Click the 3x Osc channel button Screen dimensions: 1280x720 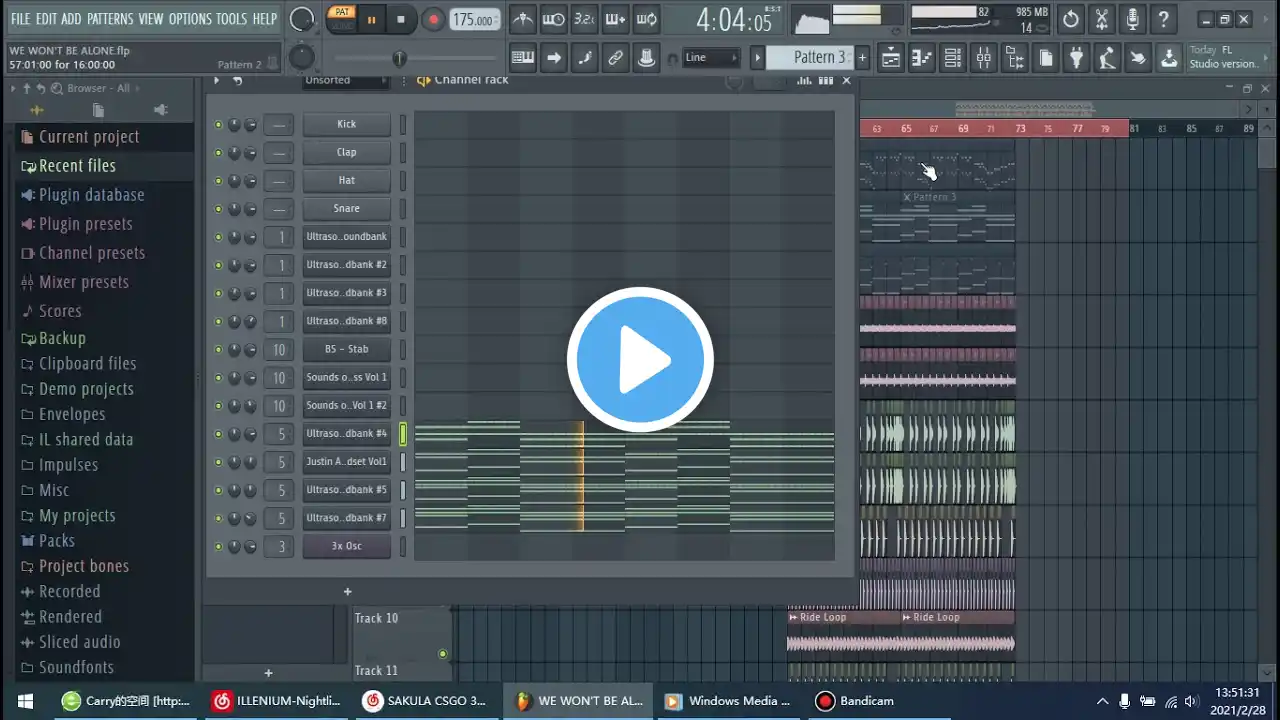pos(346,546)
